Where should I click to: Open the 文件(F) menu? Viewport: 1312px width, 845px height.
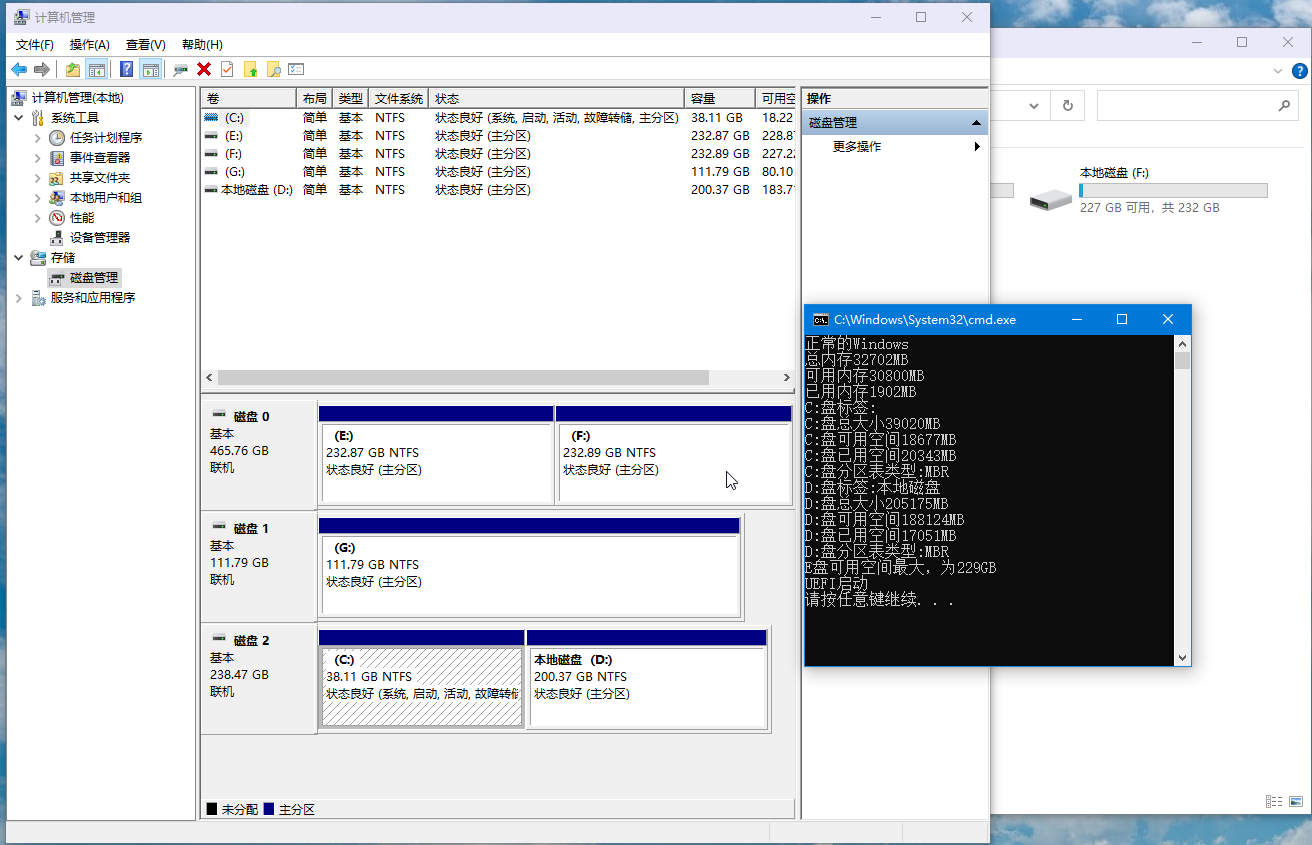point(35,45)
